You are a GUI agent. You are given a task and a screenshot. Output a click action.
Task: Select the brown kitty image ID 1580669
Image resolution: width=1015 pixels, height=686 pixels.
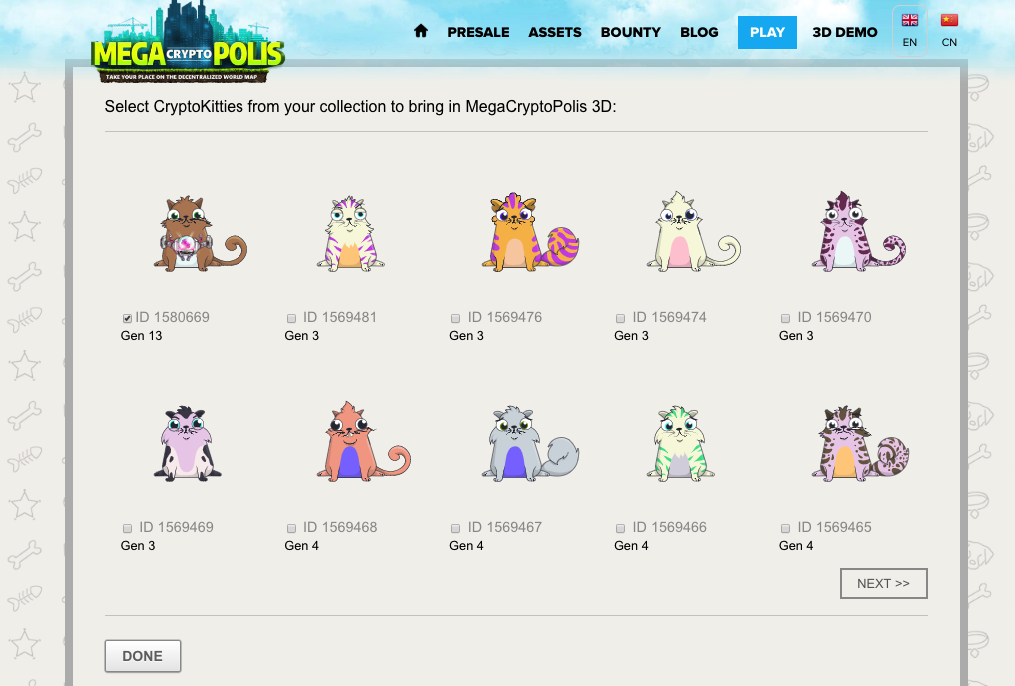(200, 234)
